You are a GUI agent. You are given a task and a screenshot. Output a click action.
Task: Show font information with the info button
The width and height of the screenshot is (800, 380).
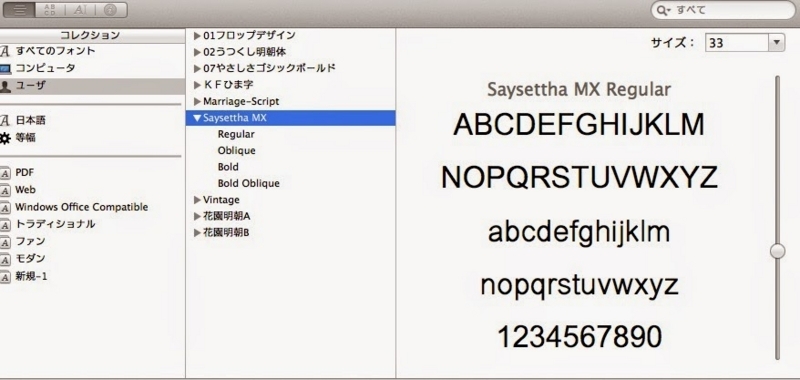pos(111,10)
